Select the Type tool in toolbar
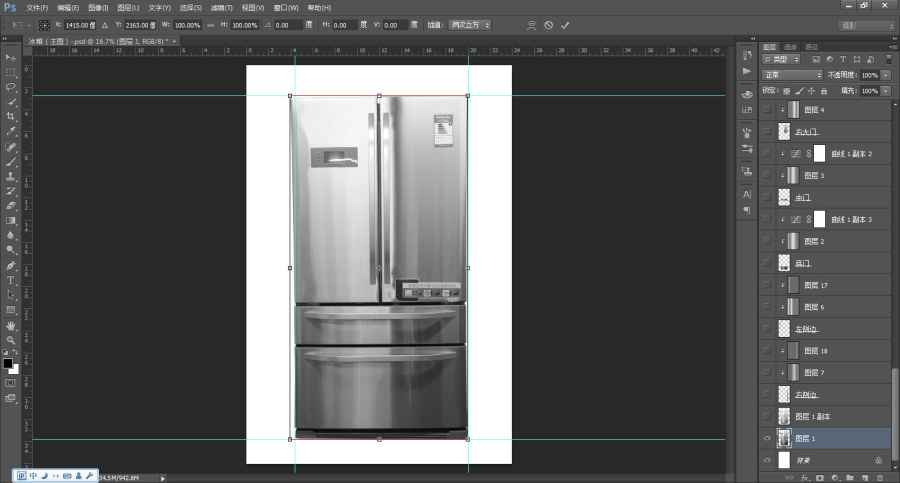900x483 pixels. point(10,280)
